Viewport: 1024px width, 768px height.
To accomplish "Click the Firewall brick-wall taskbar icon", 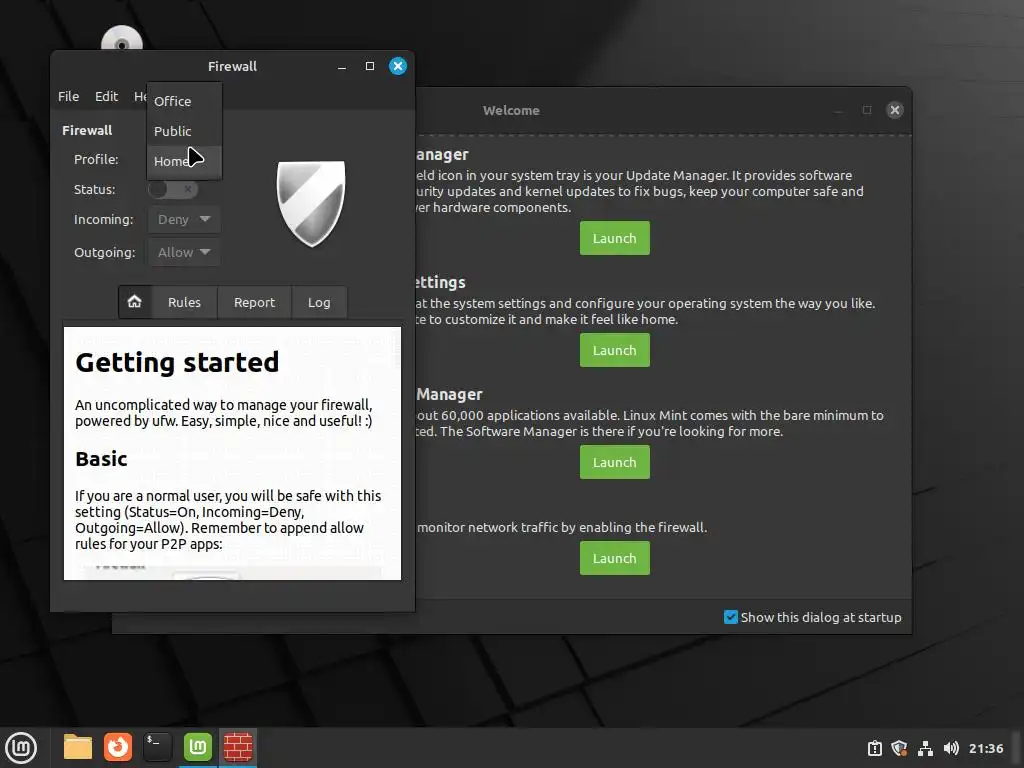I will (238, 747).
